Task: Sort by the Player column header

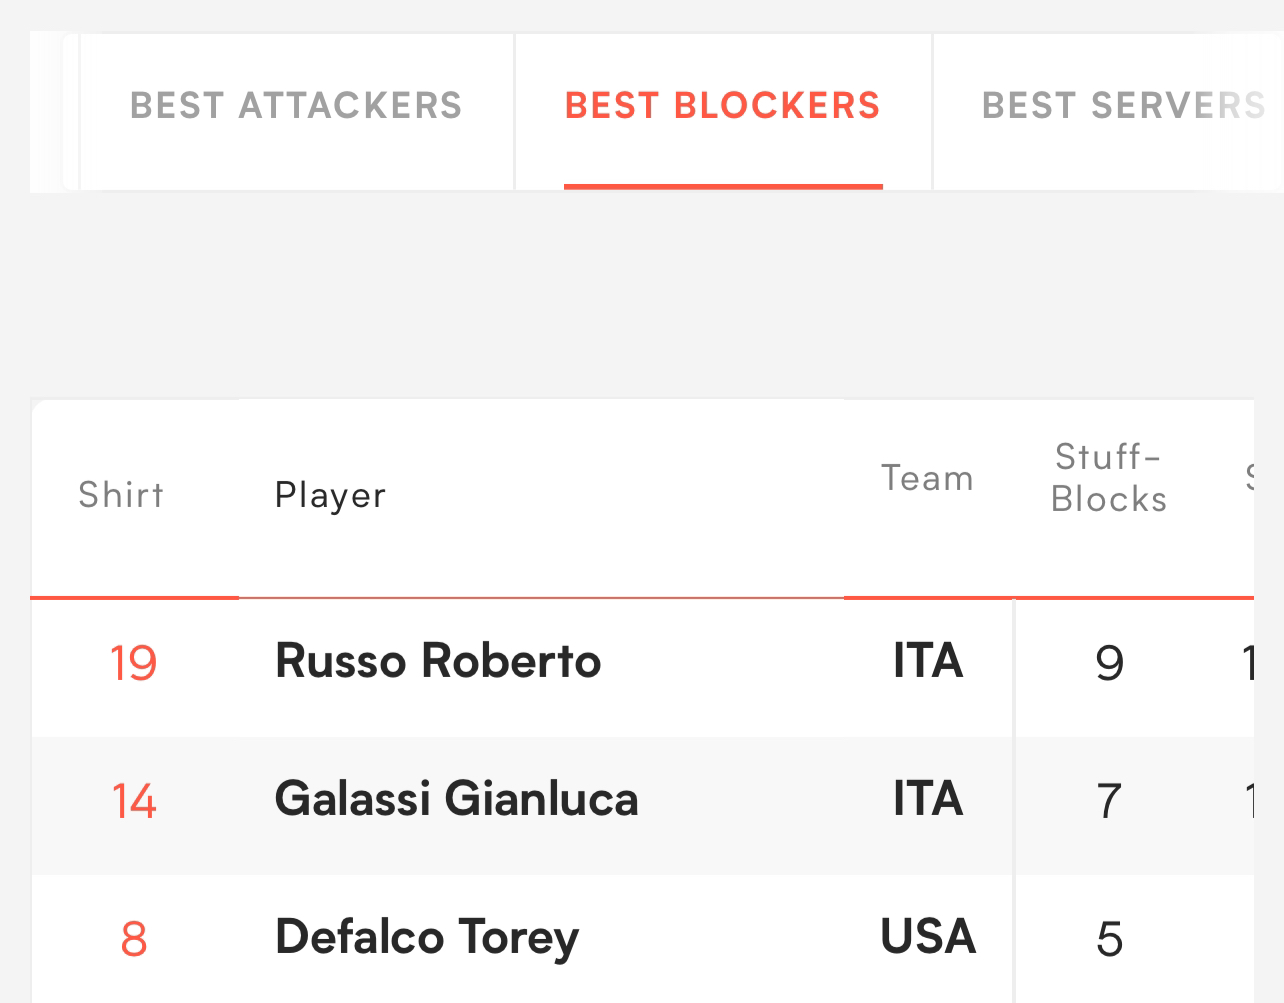Action: pos(331,495)
